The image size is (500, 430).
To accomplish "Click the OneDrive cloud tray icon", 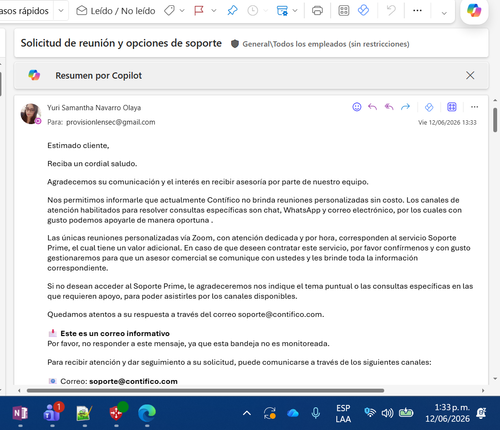I will click(293, 413).
